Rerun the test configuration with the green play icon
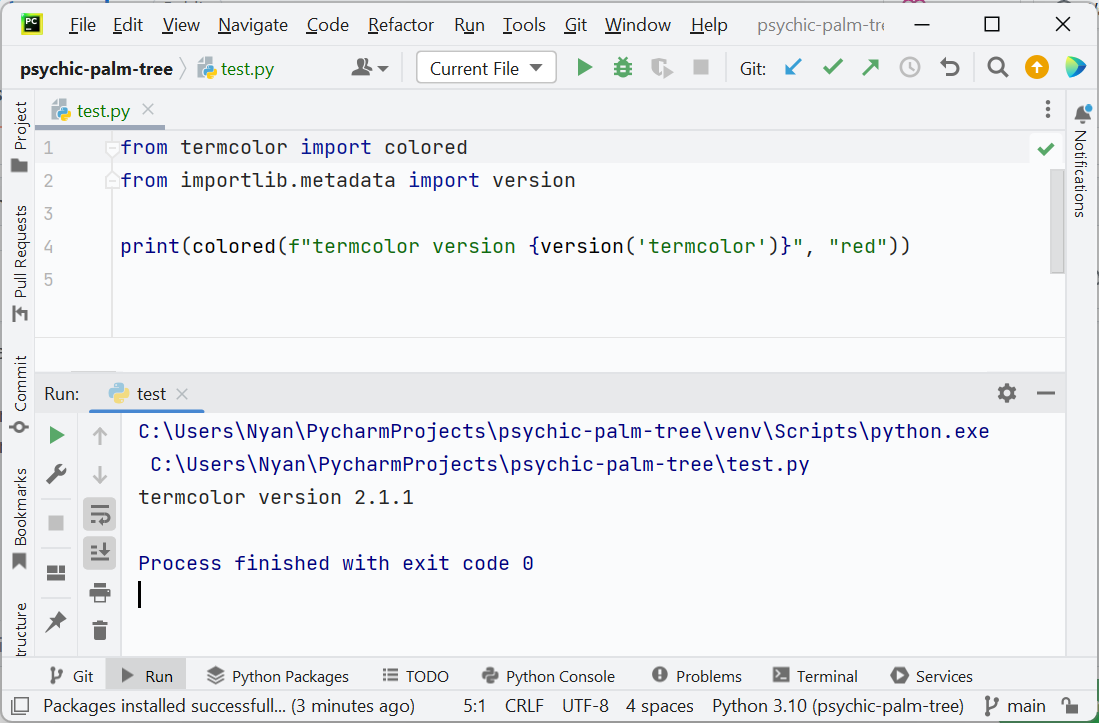Image resolution: width=1099 pixels, height=723 pixels. 56,434
